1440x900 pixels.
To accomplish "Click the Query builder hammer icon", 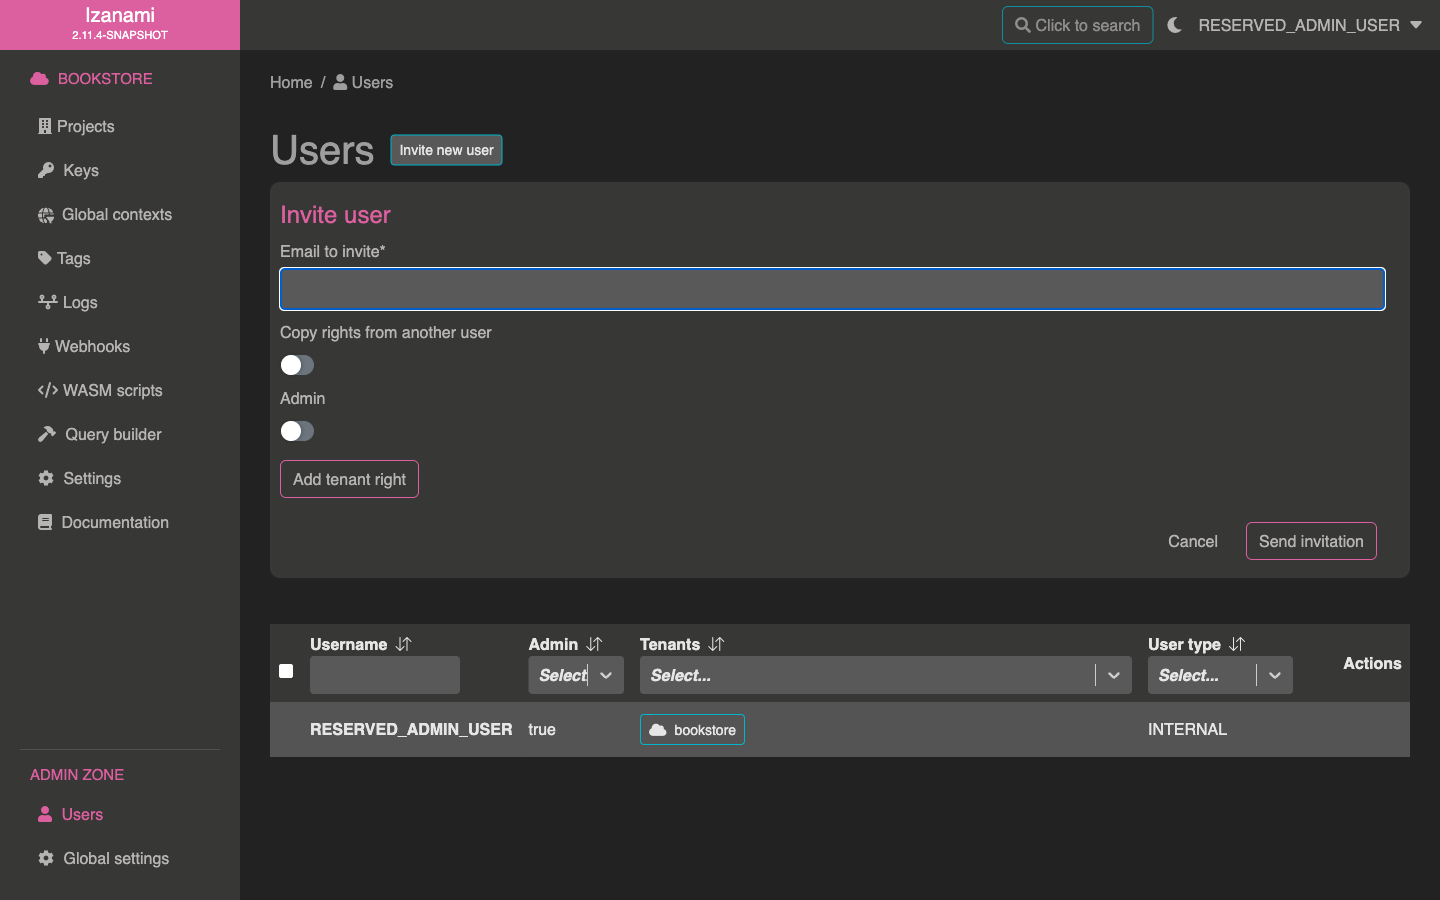I will click(x=47, y=434).
